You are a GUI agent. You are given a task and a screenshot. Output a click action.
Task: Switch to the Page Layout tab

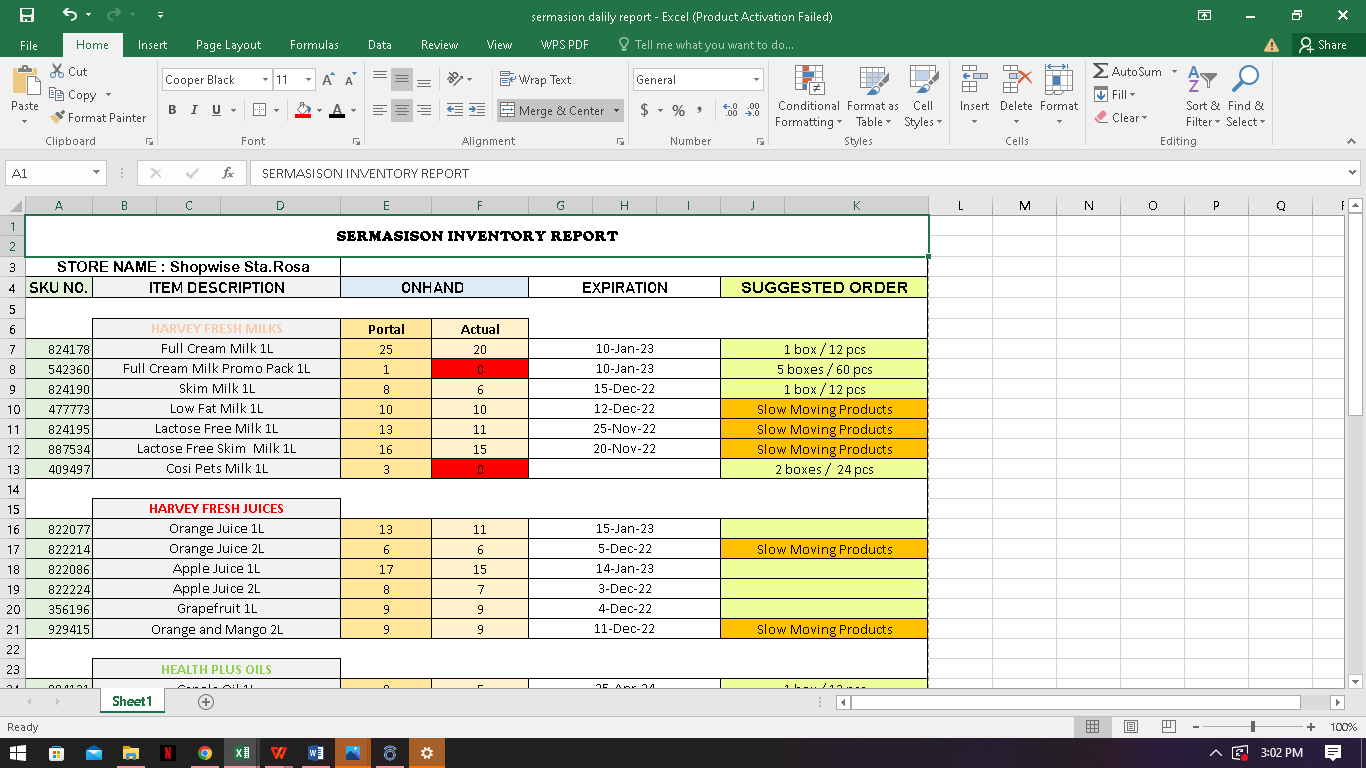[228, 45]
